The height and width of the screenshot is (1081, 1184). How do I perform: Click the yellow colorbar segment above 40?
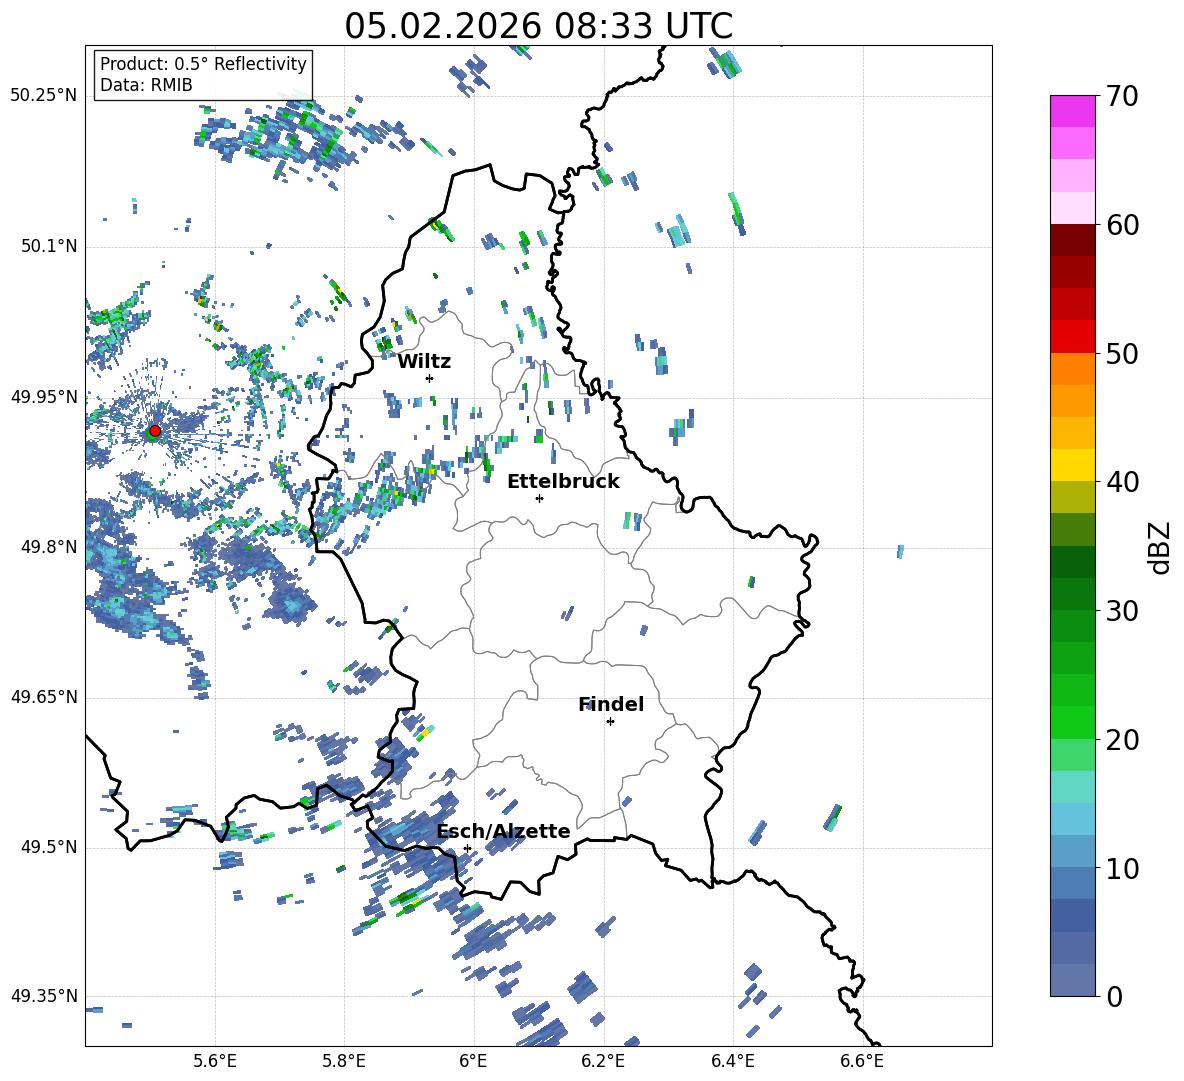(1072, 465)
